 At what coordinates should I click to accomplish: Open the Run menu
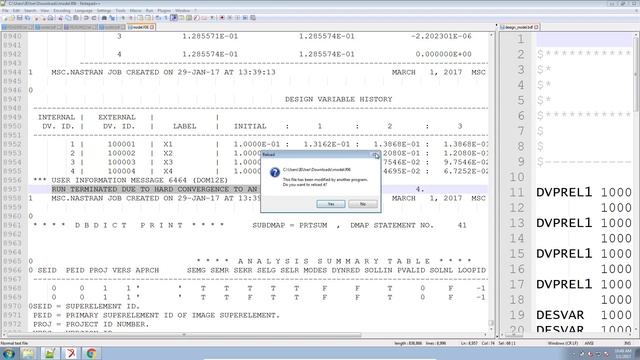(149, 11)
